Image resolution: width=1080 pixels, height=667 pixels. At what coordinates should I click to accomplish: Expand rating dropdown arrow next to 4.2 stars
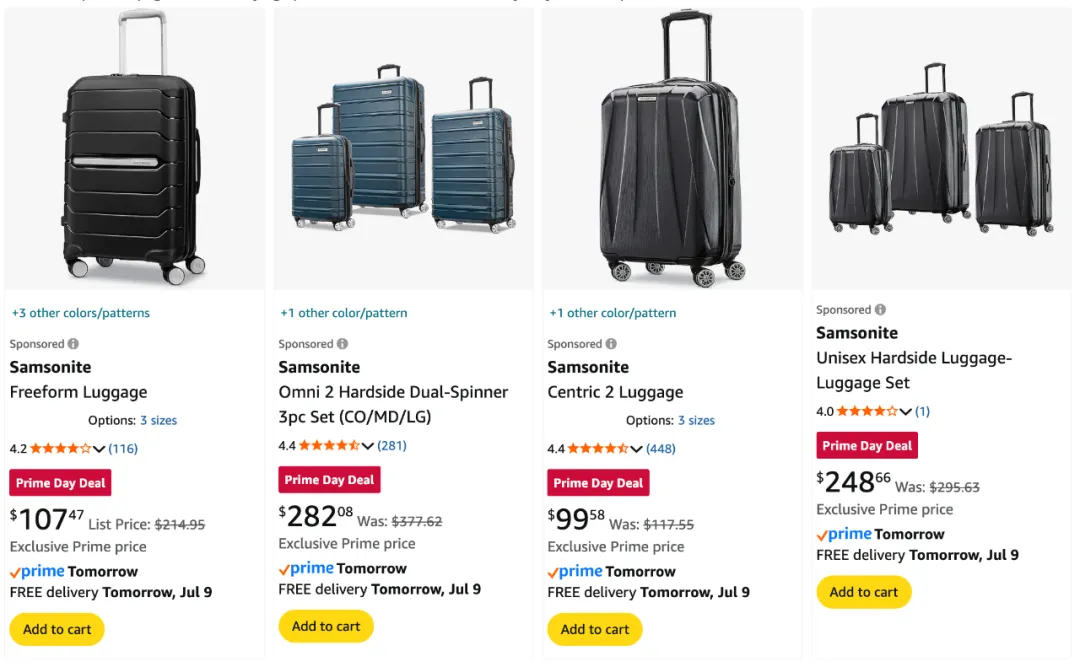[99, 449]
